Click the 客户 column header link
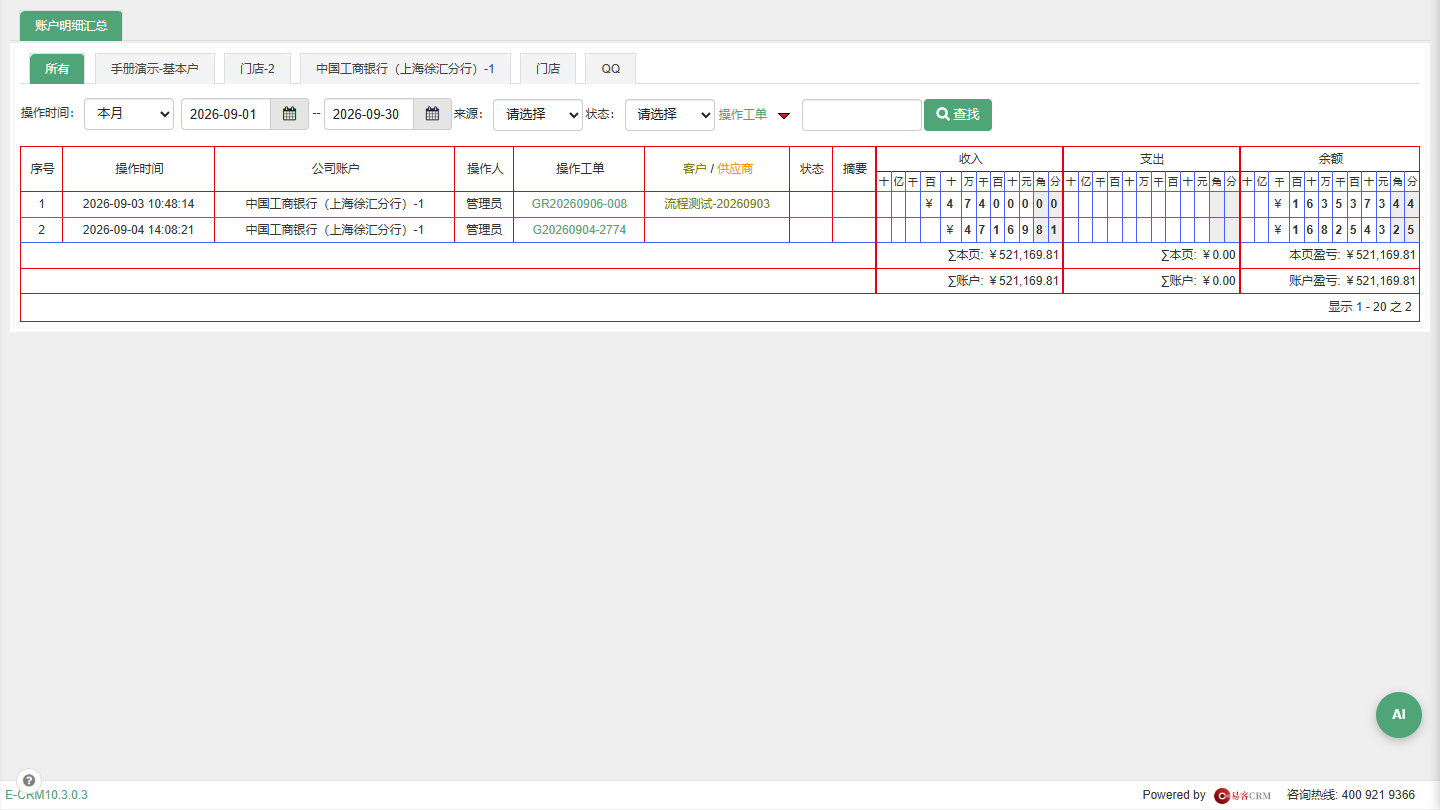 click(694, 169)
